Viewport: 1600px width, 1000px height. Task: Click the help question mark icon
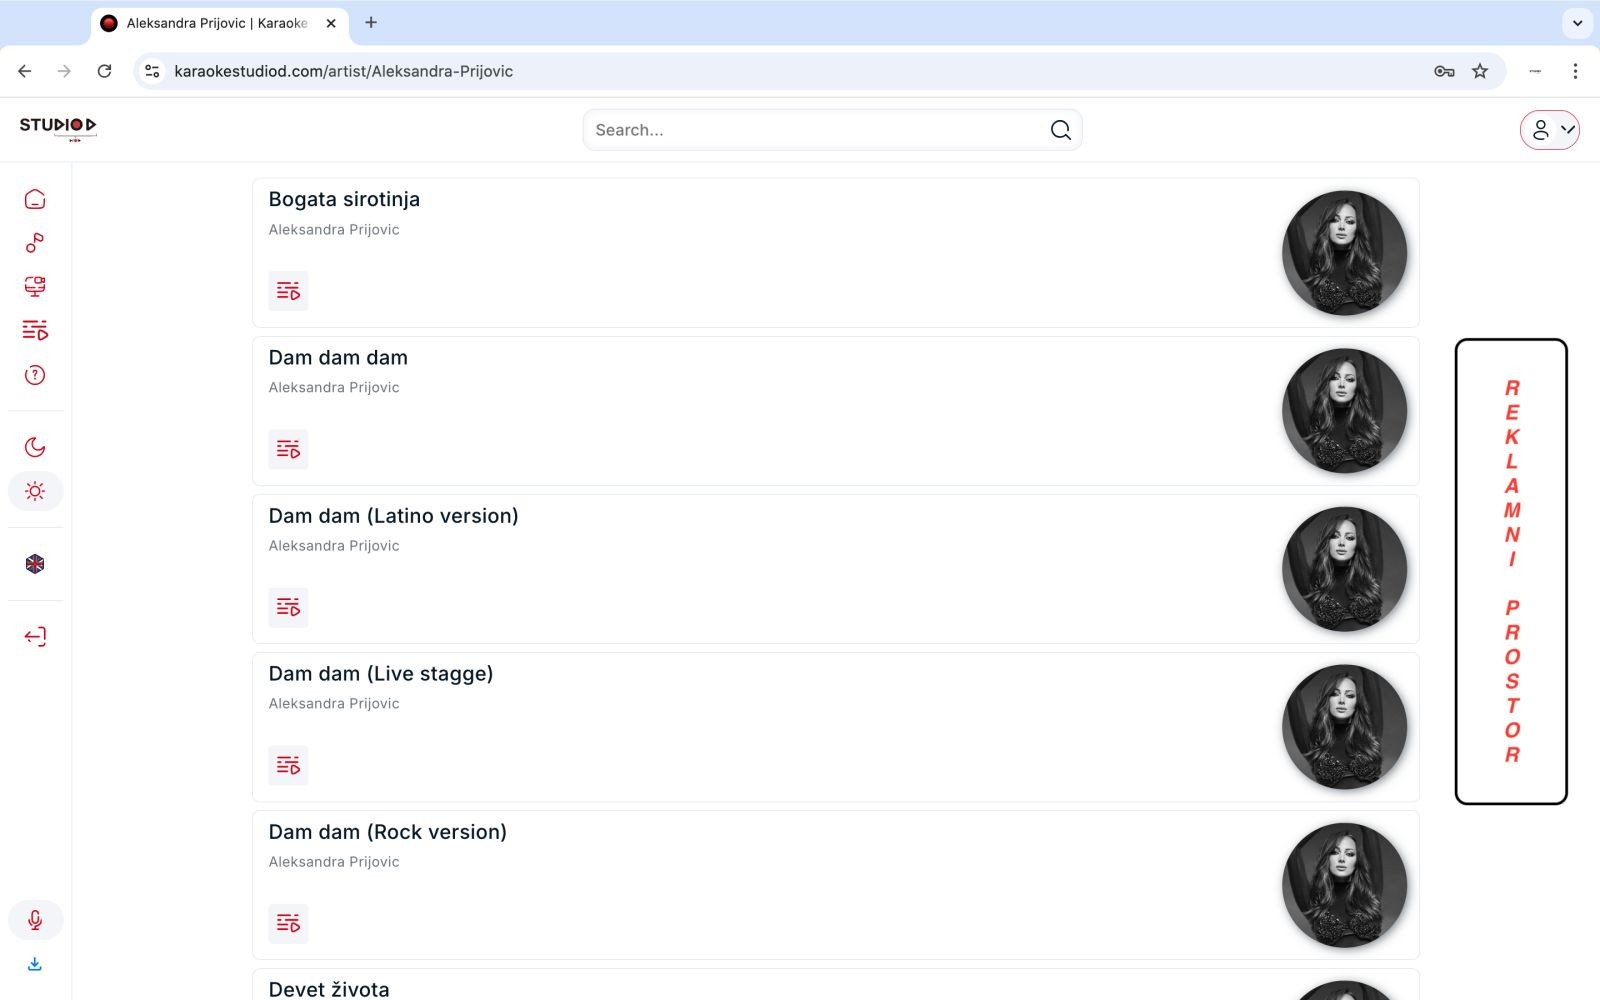pyautogui.click(x=35, y=375)
